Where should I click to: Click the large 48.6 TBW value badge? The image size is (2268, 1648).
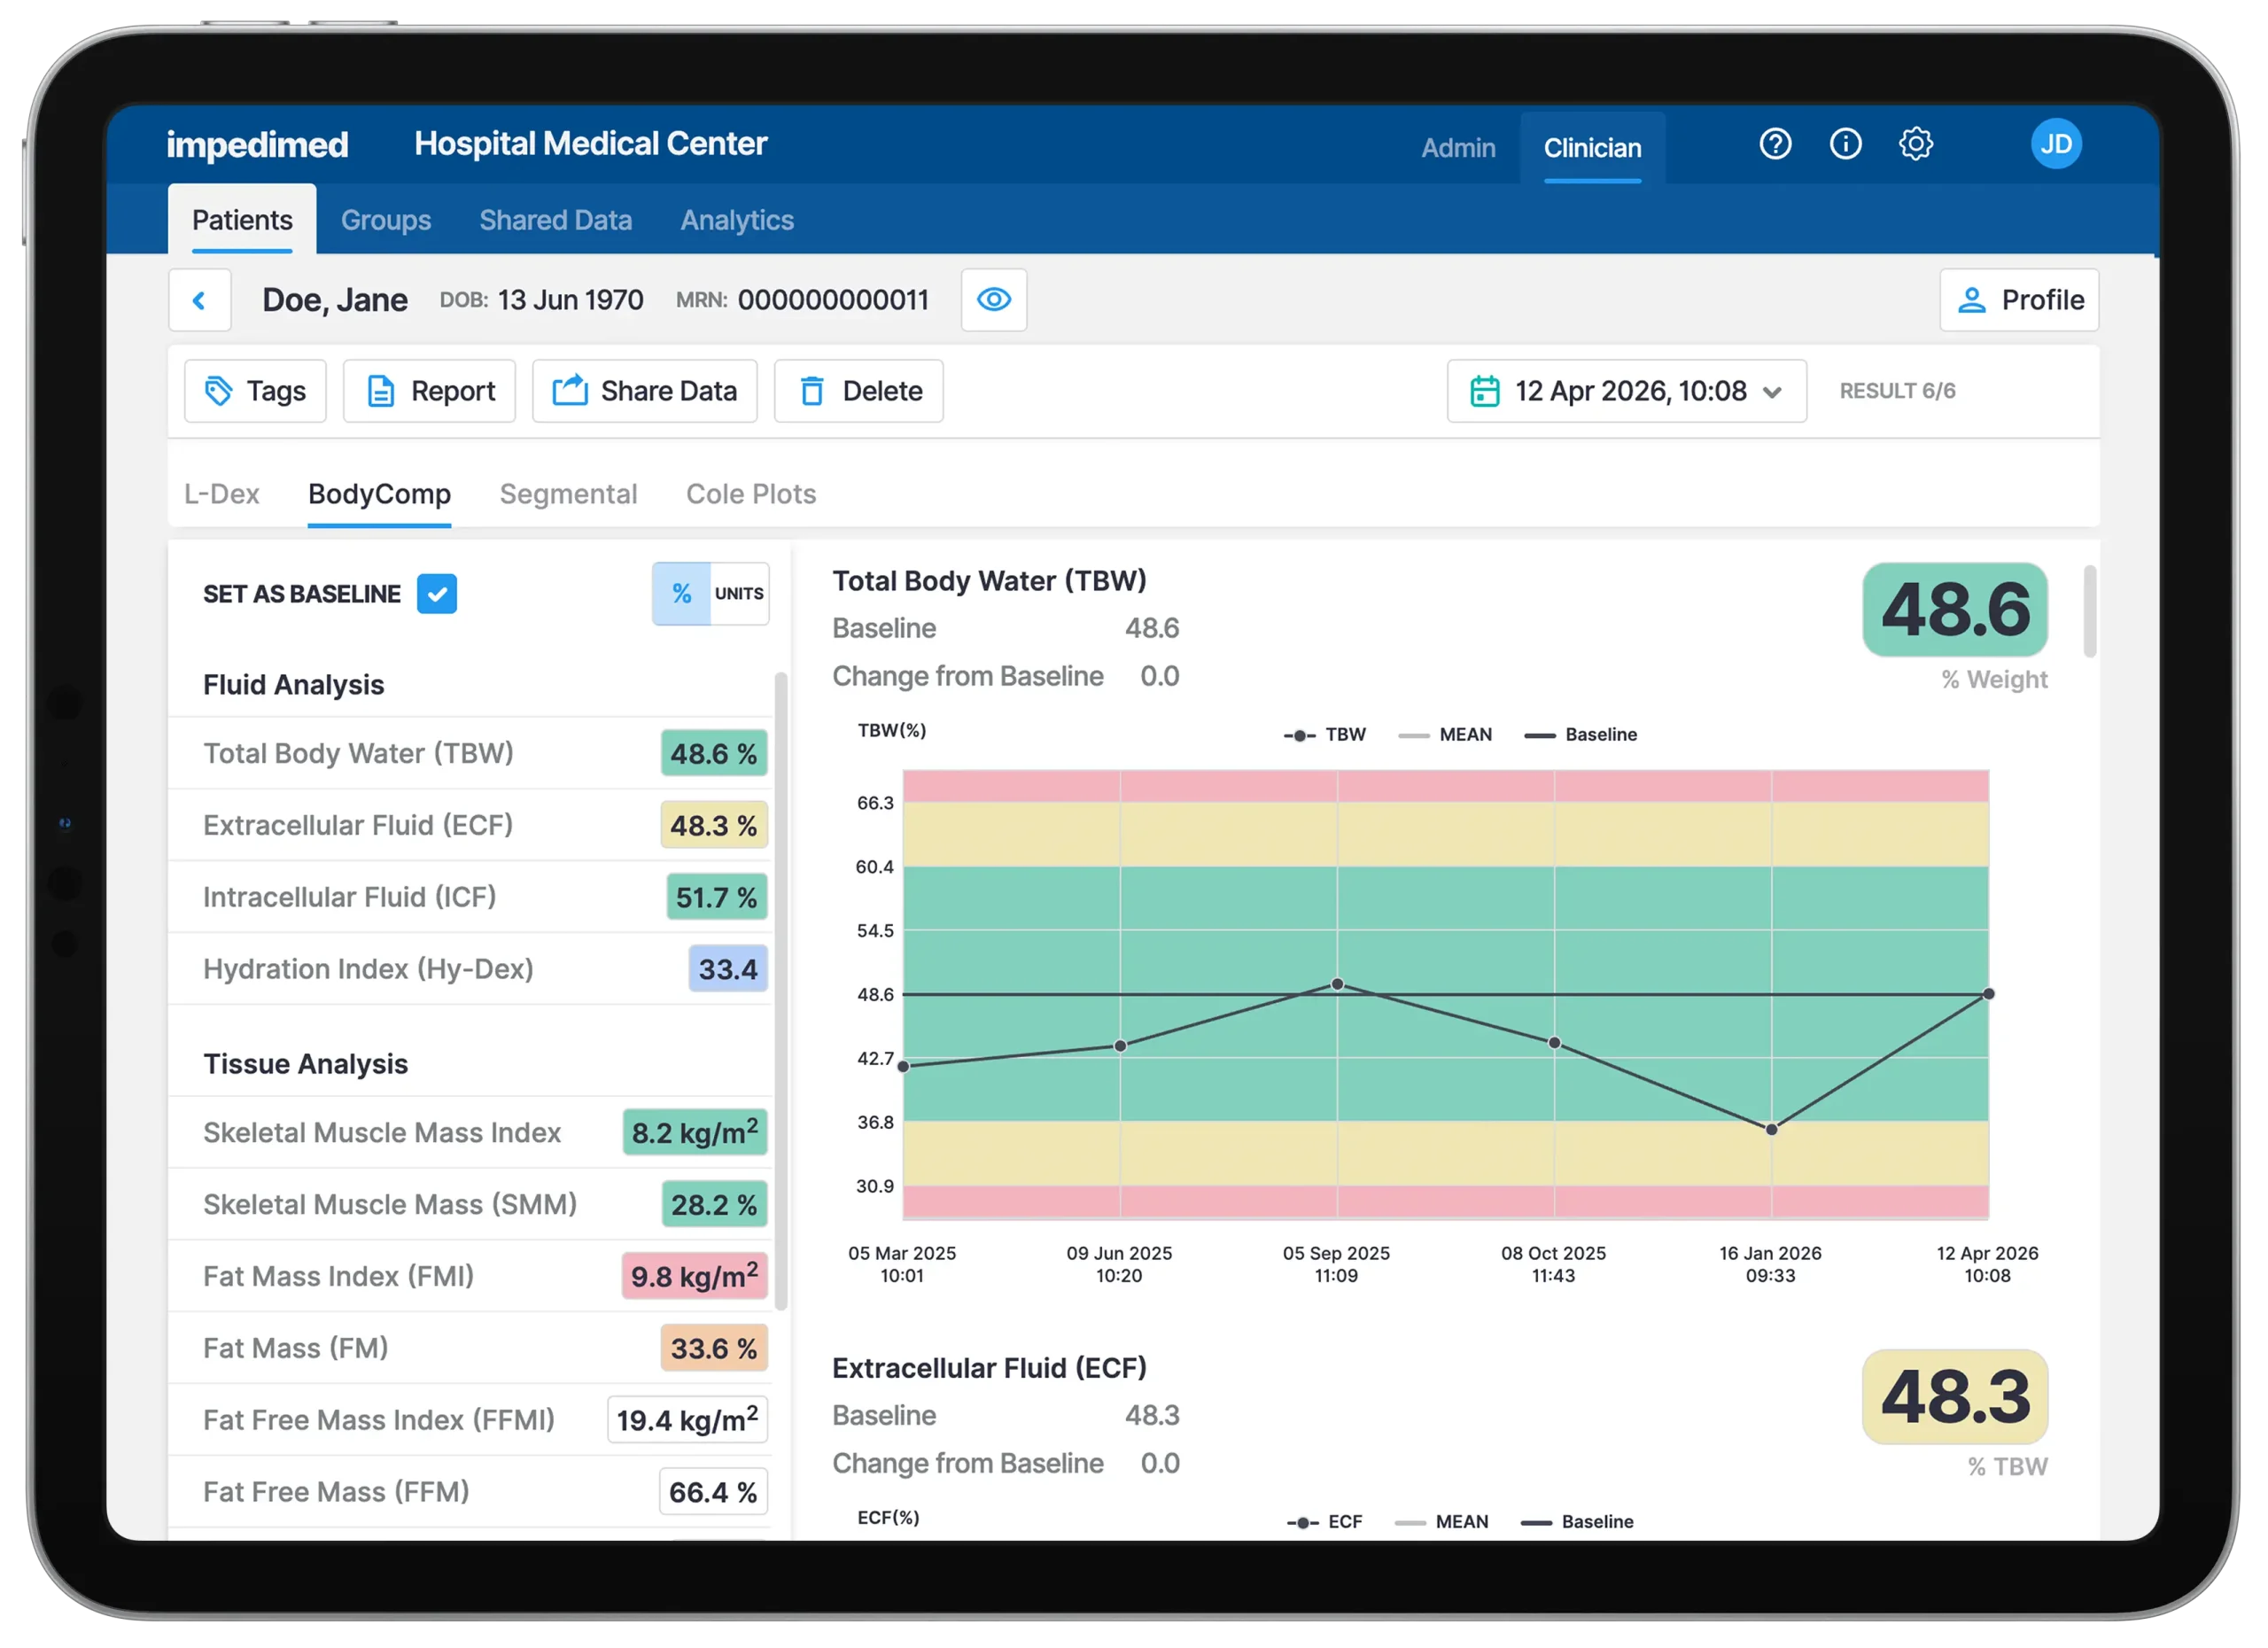tap(1954, 610)
